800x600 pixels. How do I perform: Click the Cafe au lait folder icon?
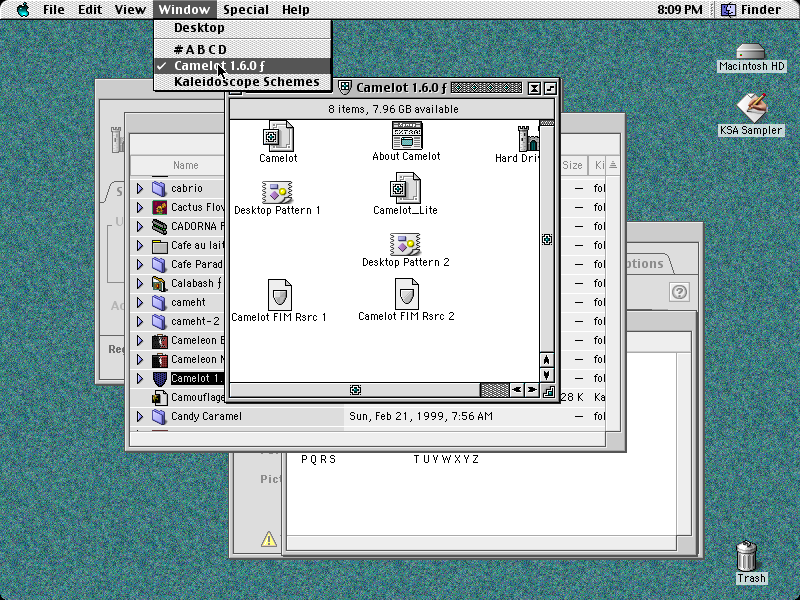pyautogui.click(x=159, y=245)
